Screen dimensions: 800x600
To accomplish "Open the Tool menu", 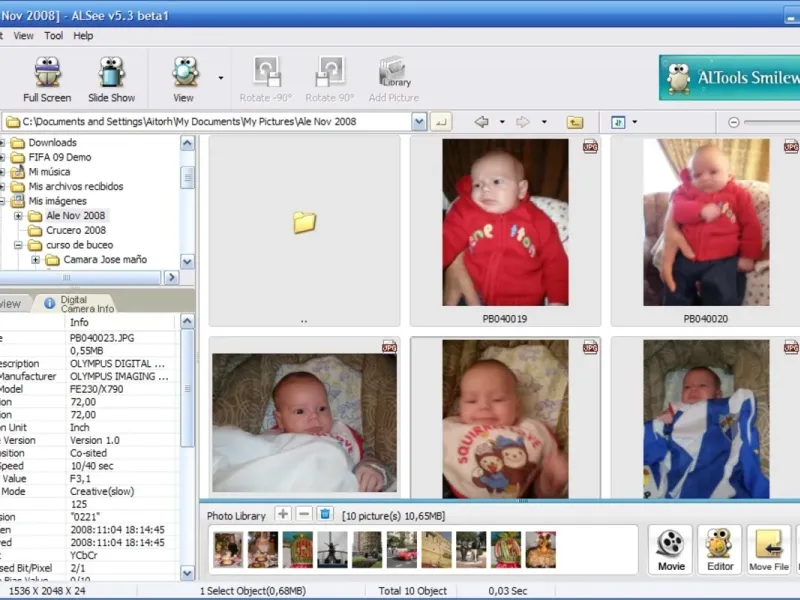I will [53, 36].
